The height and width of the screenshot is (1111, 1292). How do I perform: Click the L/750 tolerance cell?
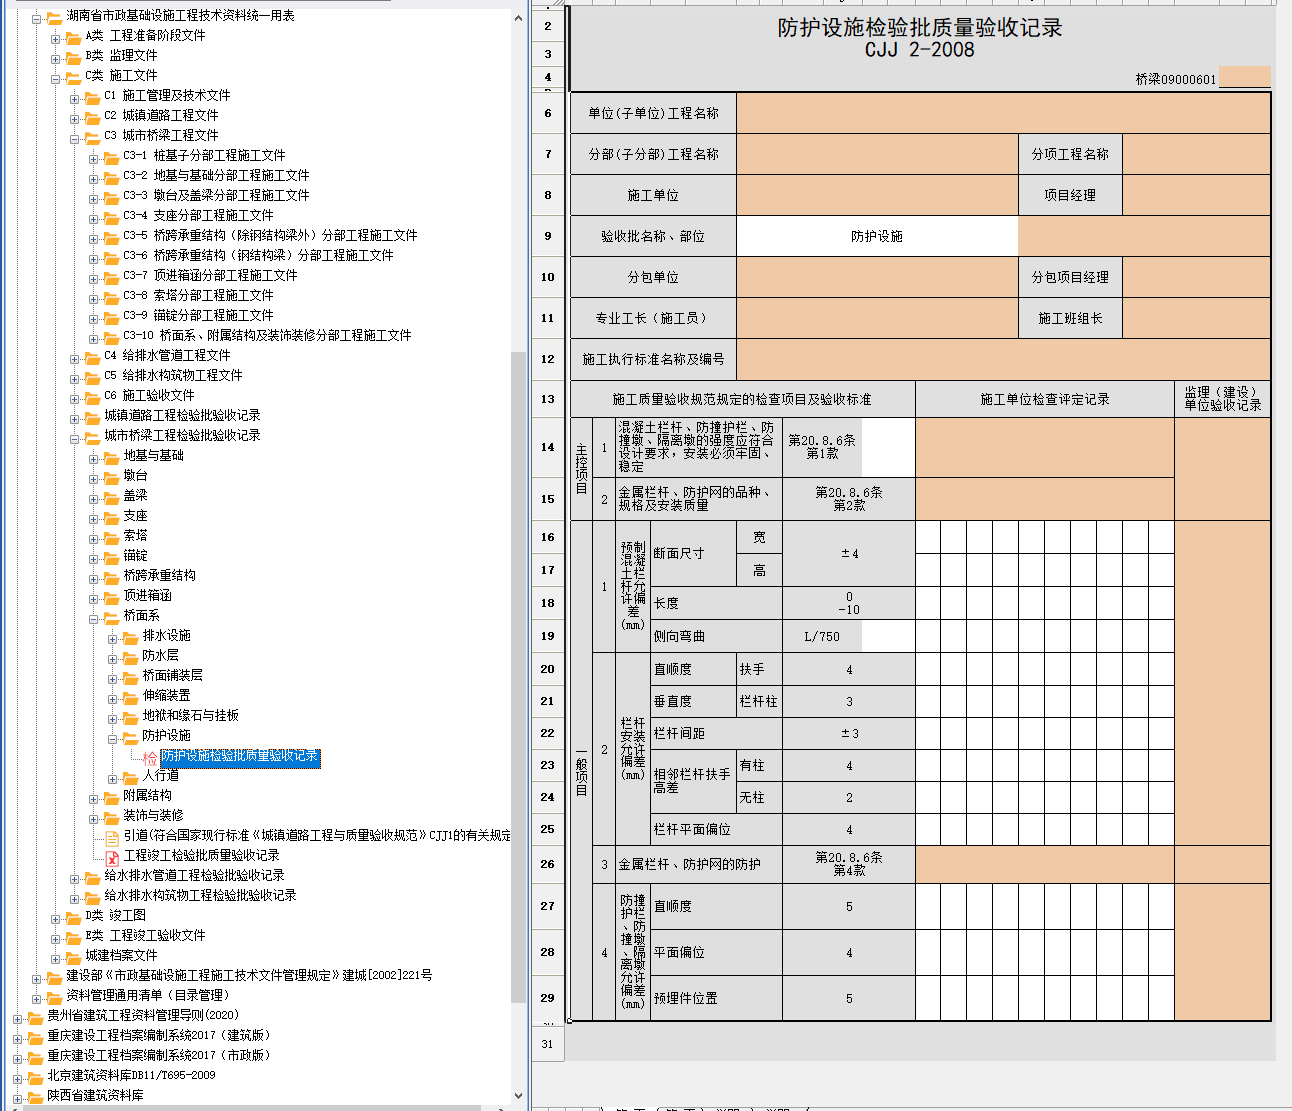click(x=822, y=636)
